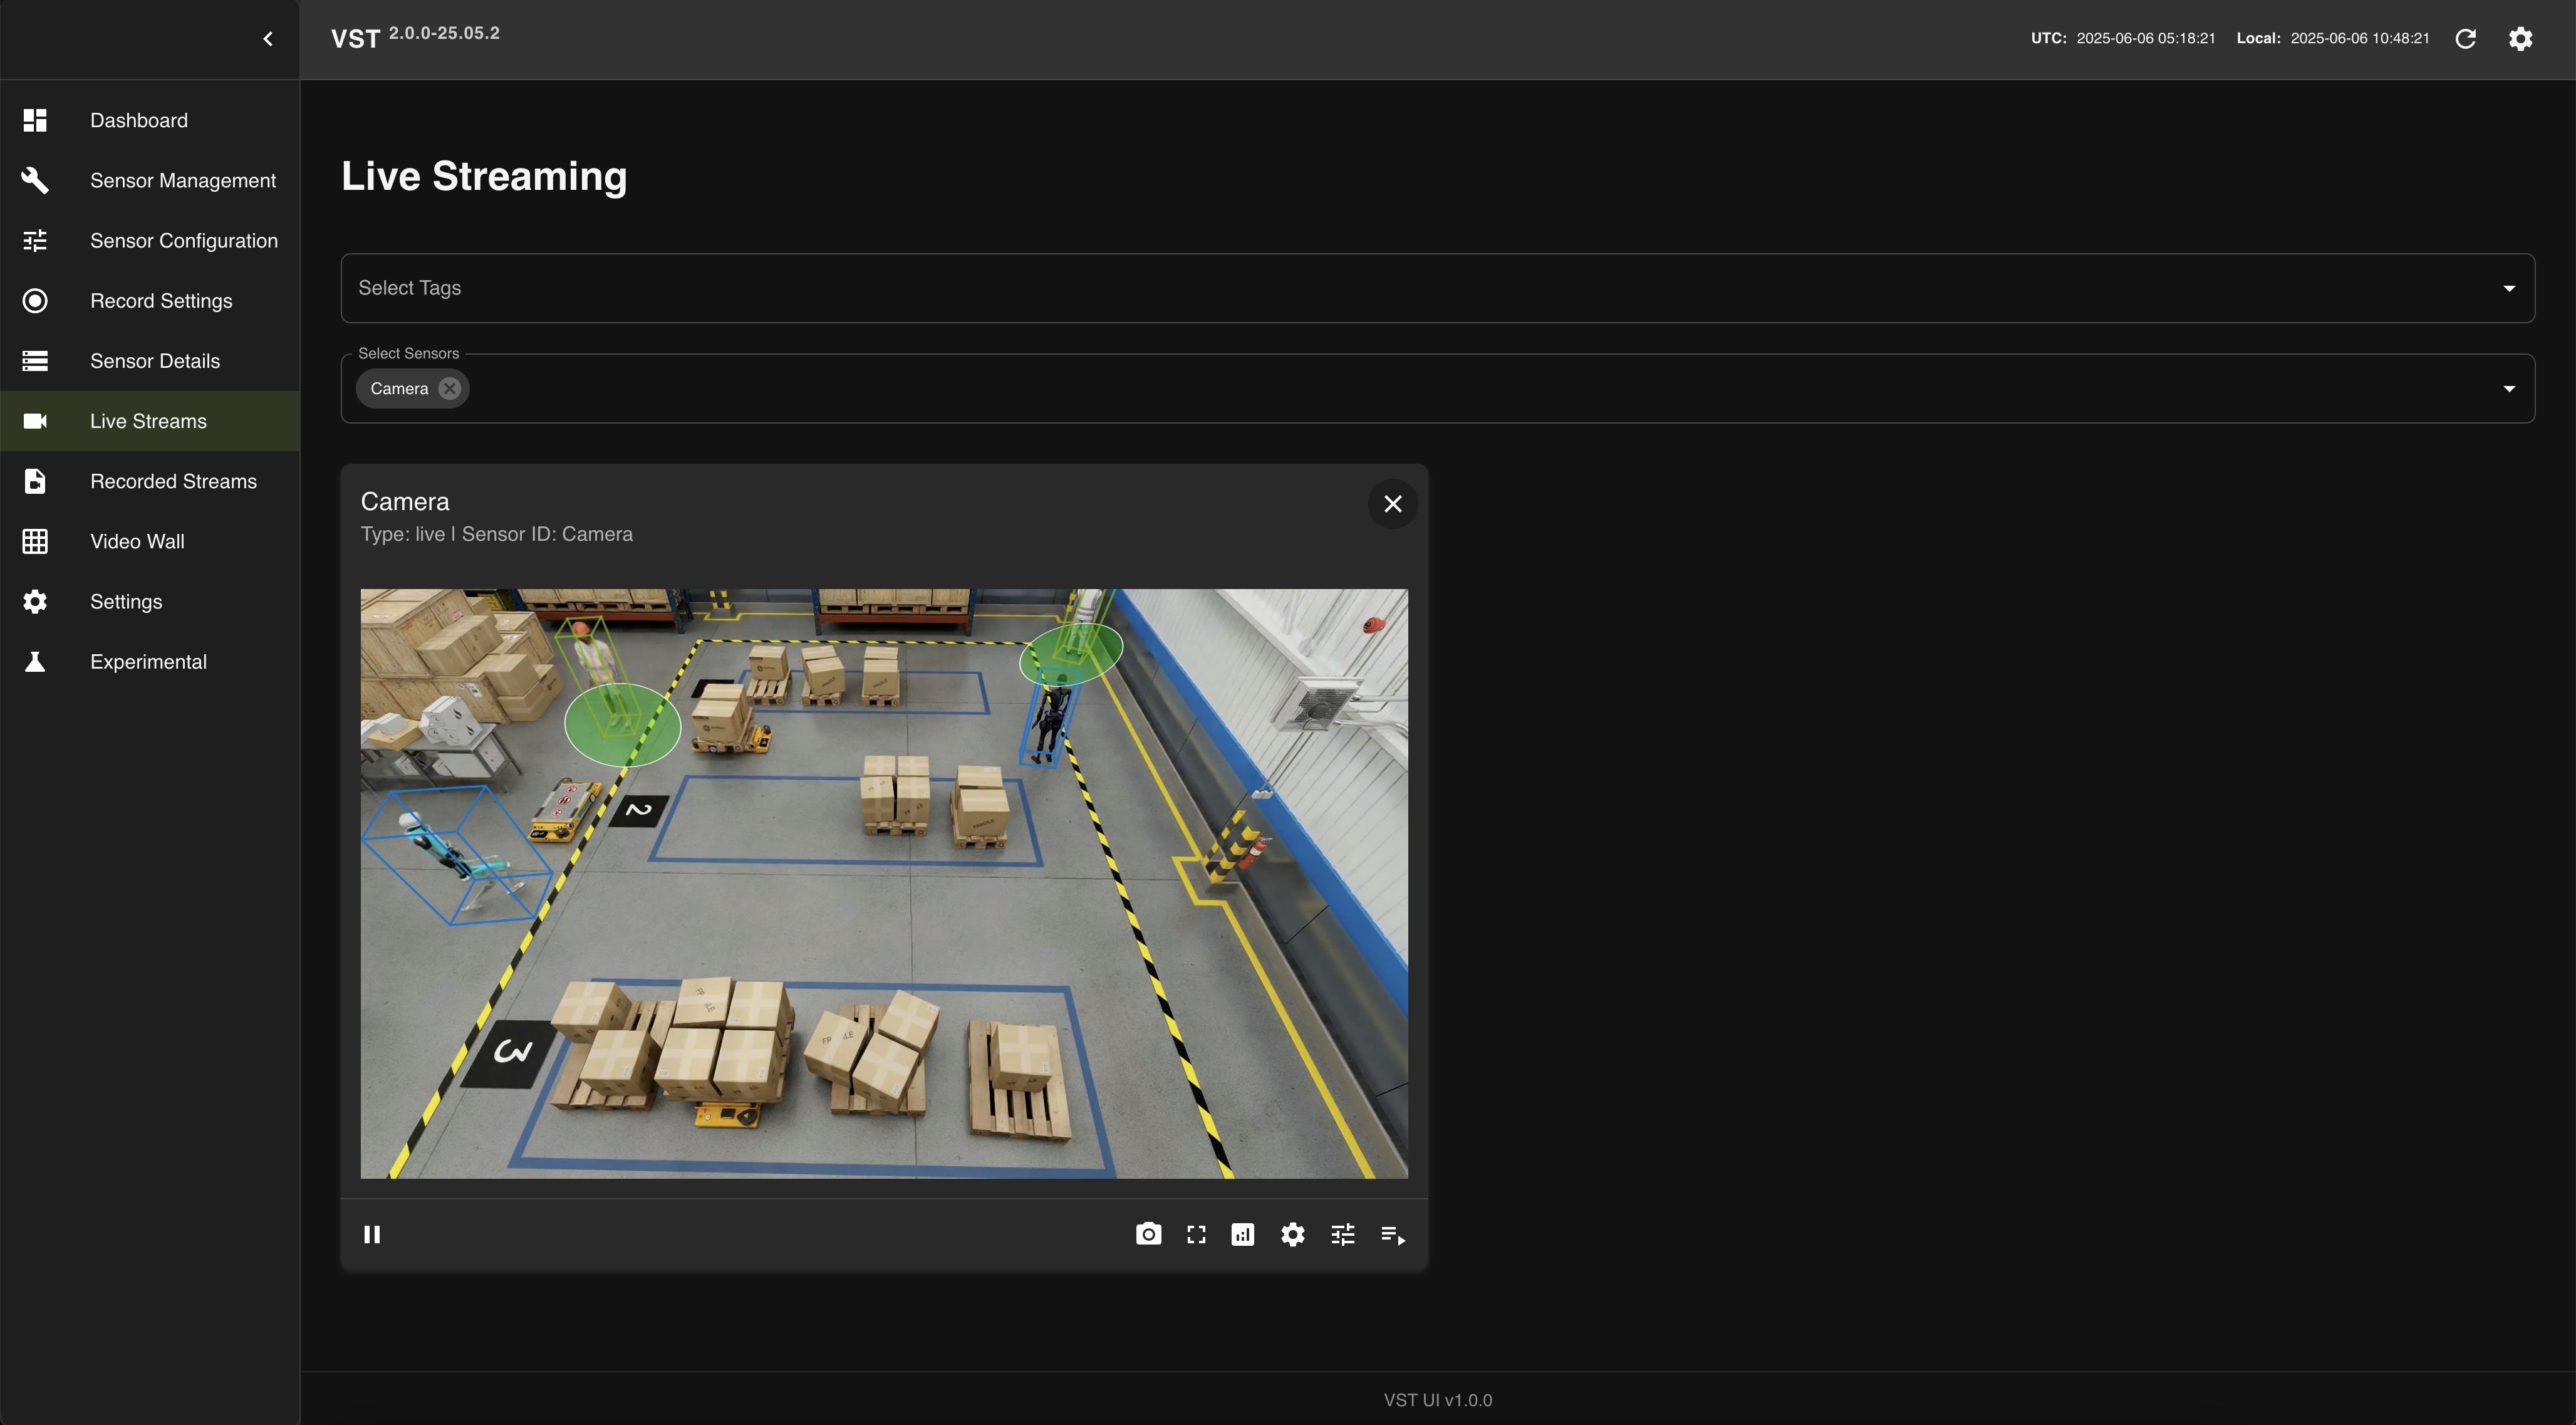Open stream settings gear below the video

[1292, 1234]
